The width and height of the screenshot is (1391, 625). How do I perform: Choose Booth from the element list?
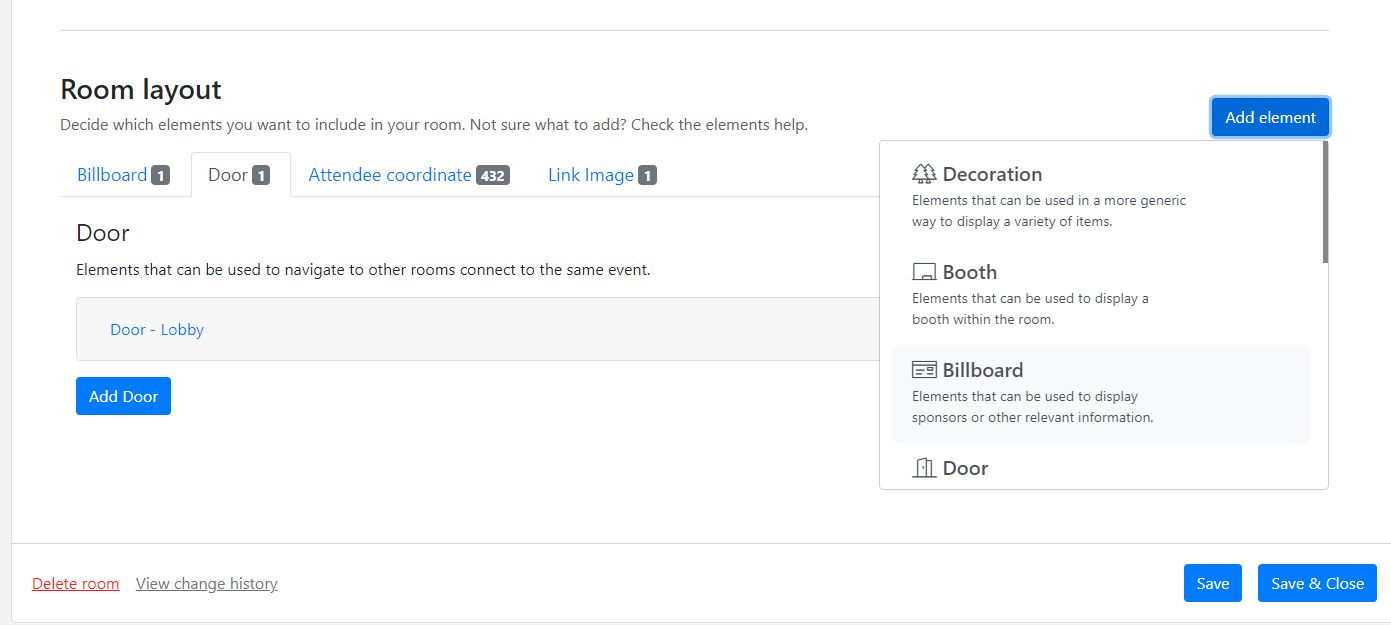1101,296
